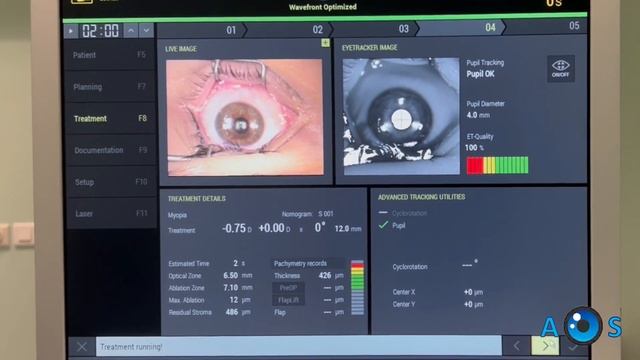Click the Pupil OK status text
Viewport: 640px width, 360px height.
pos(480,74)
